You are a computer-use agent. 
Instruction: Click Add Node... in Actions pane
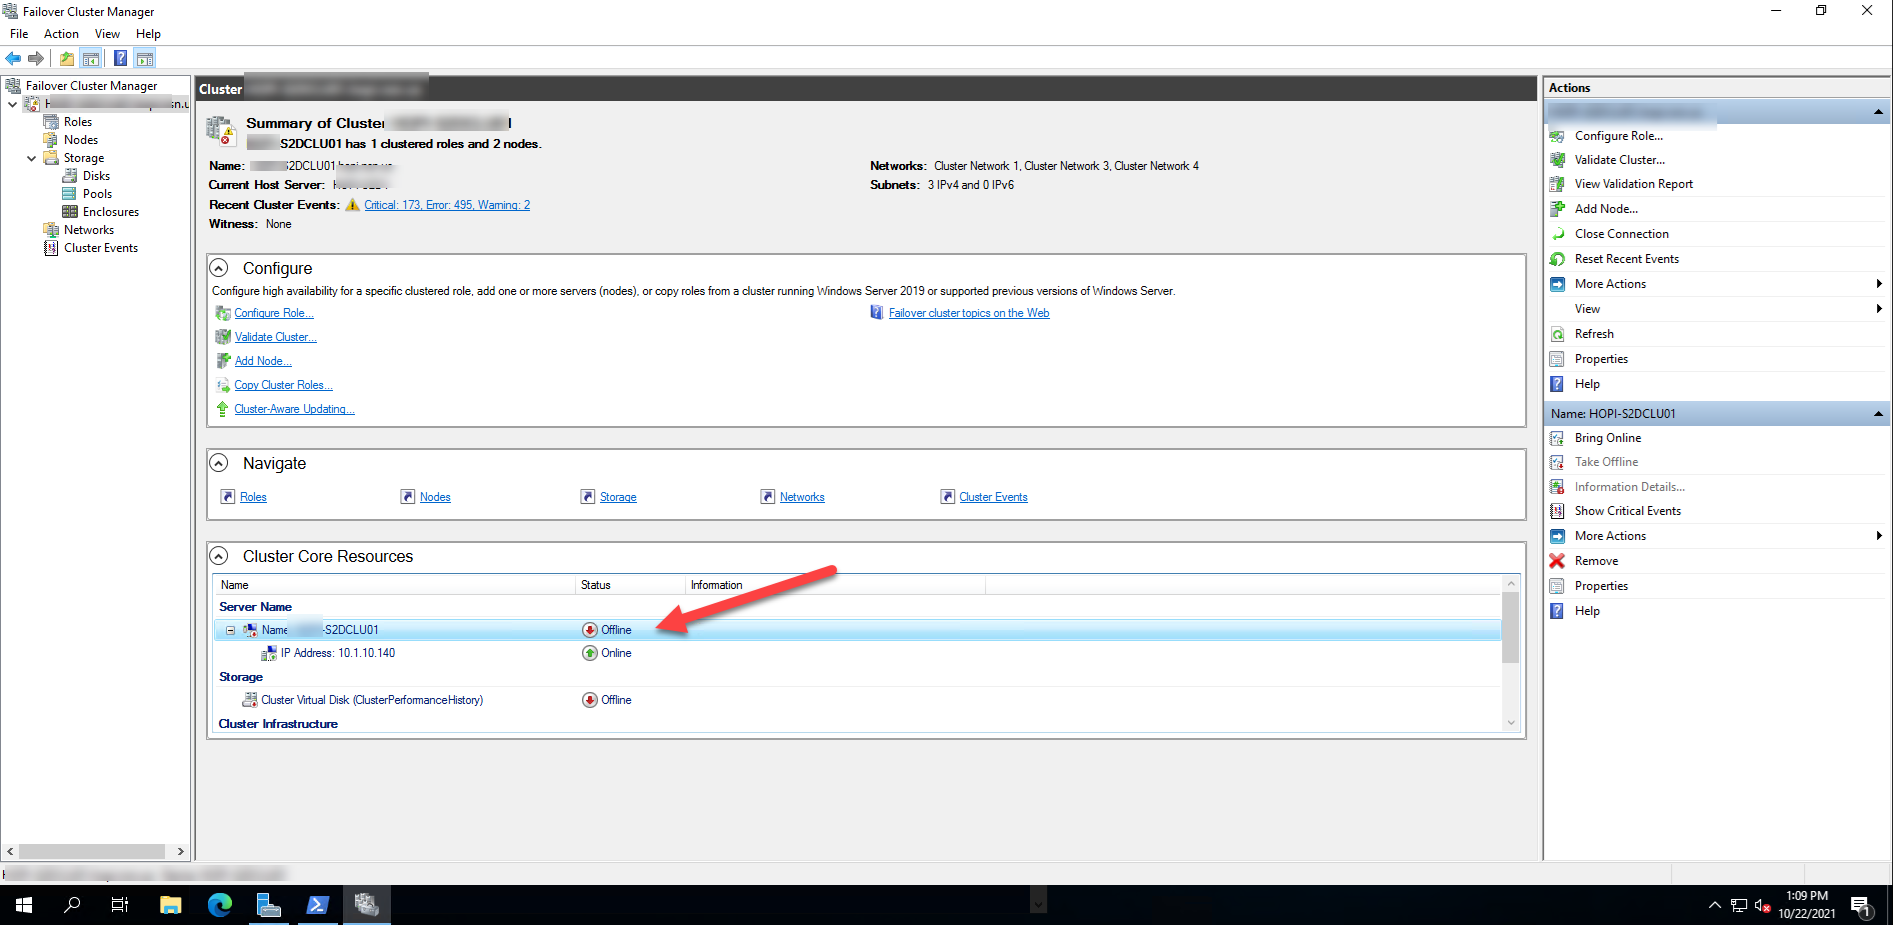[x=1606, y=209]
